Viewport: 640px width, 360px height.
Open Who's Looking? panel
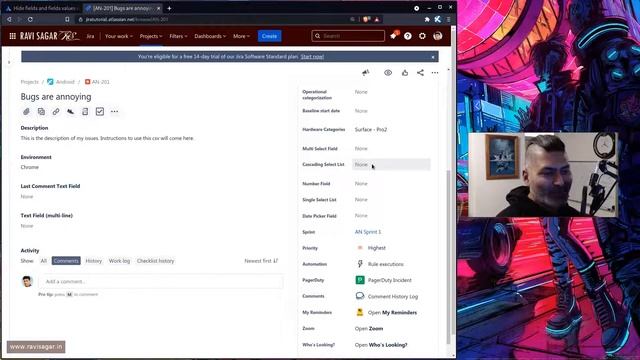click(x=381, y=345)
